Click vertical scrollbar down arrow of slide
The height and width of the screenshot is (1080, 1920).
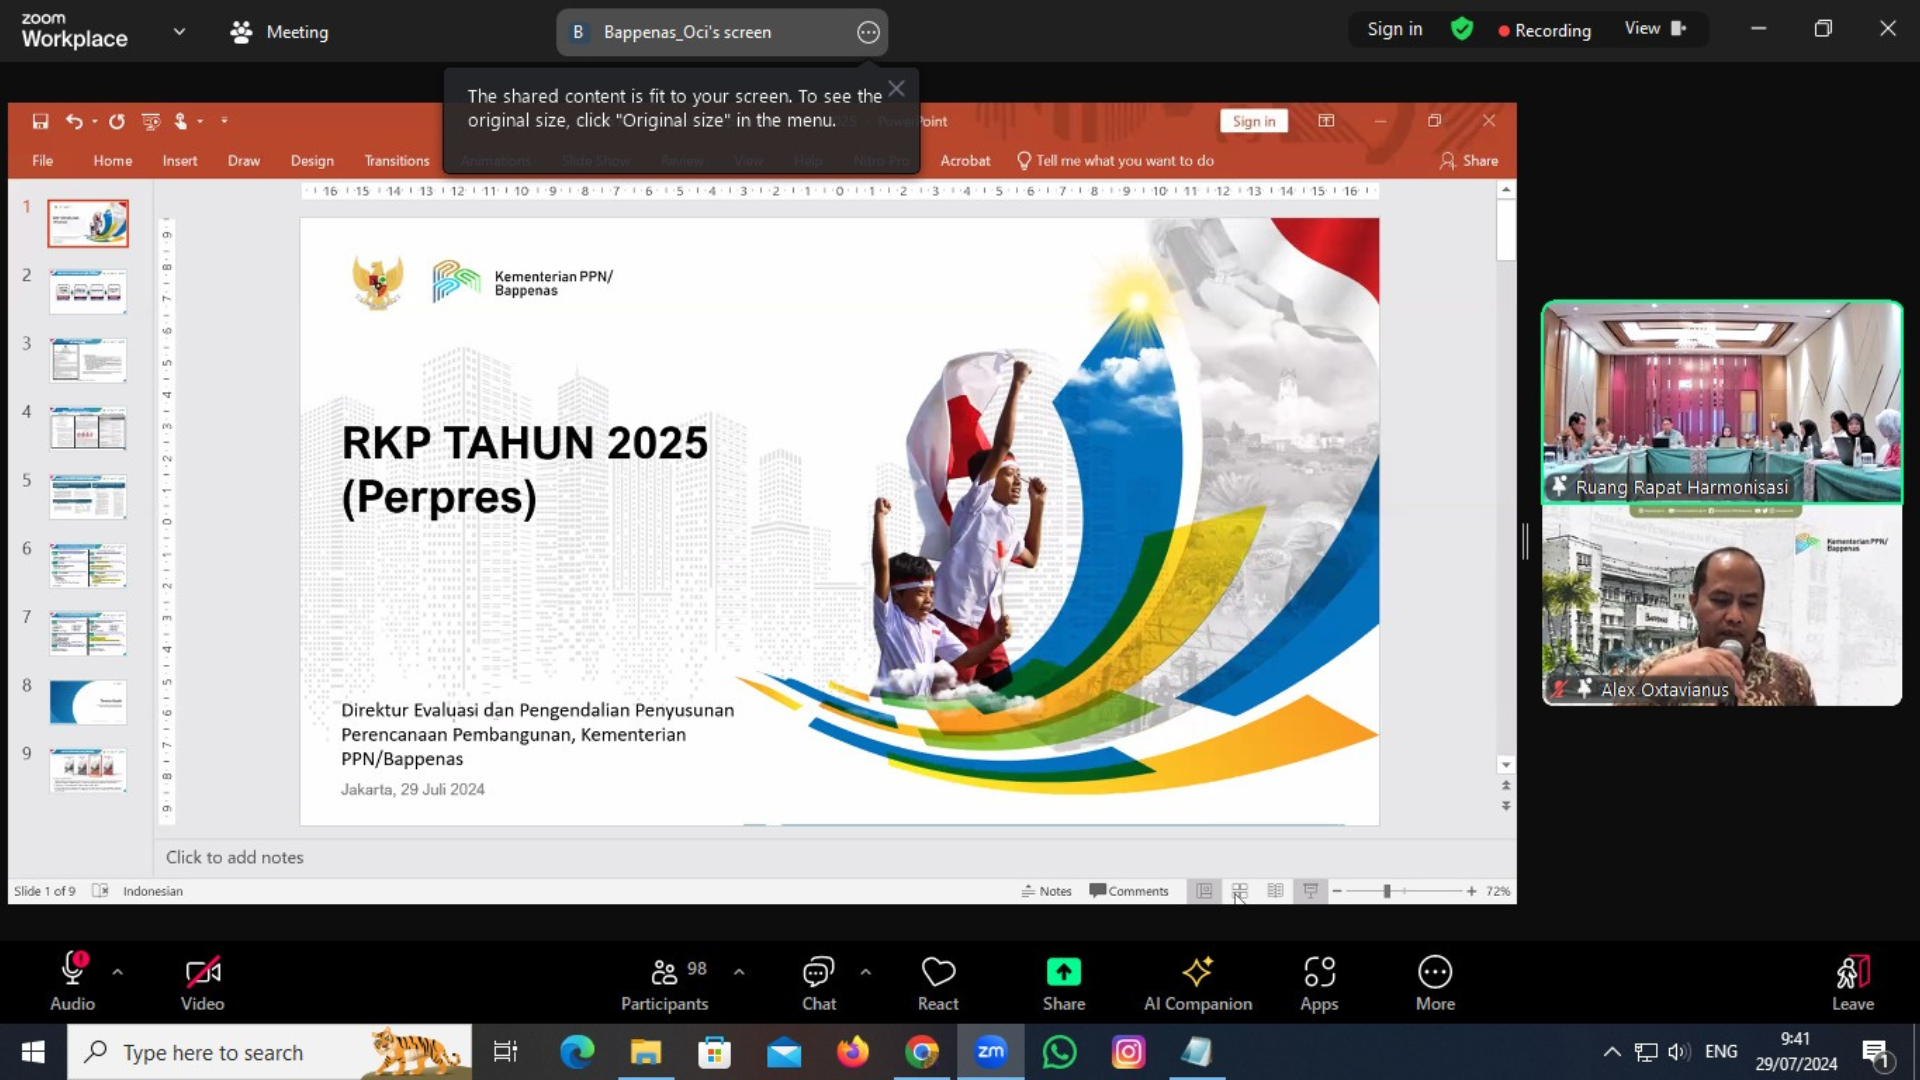click(1506, 765)
